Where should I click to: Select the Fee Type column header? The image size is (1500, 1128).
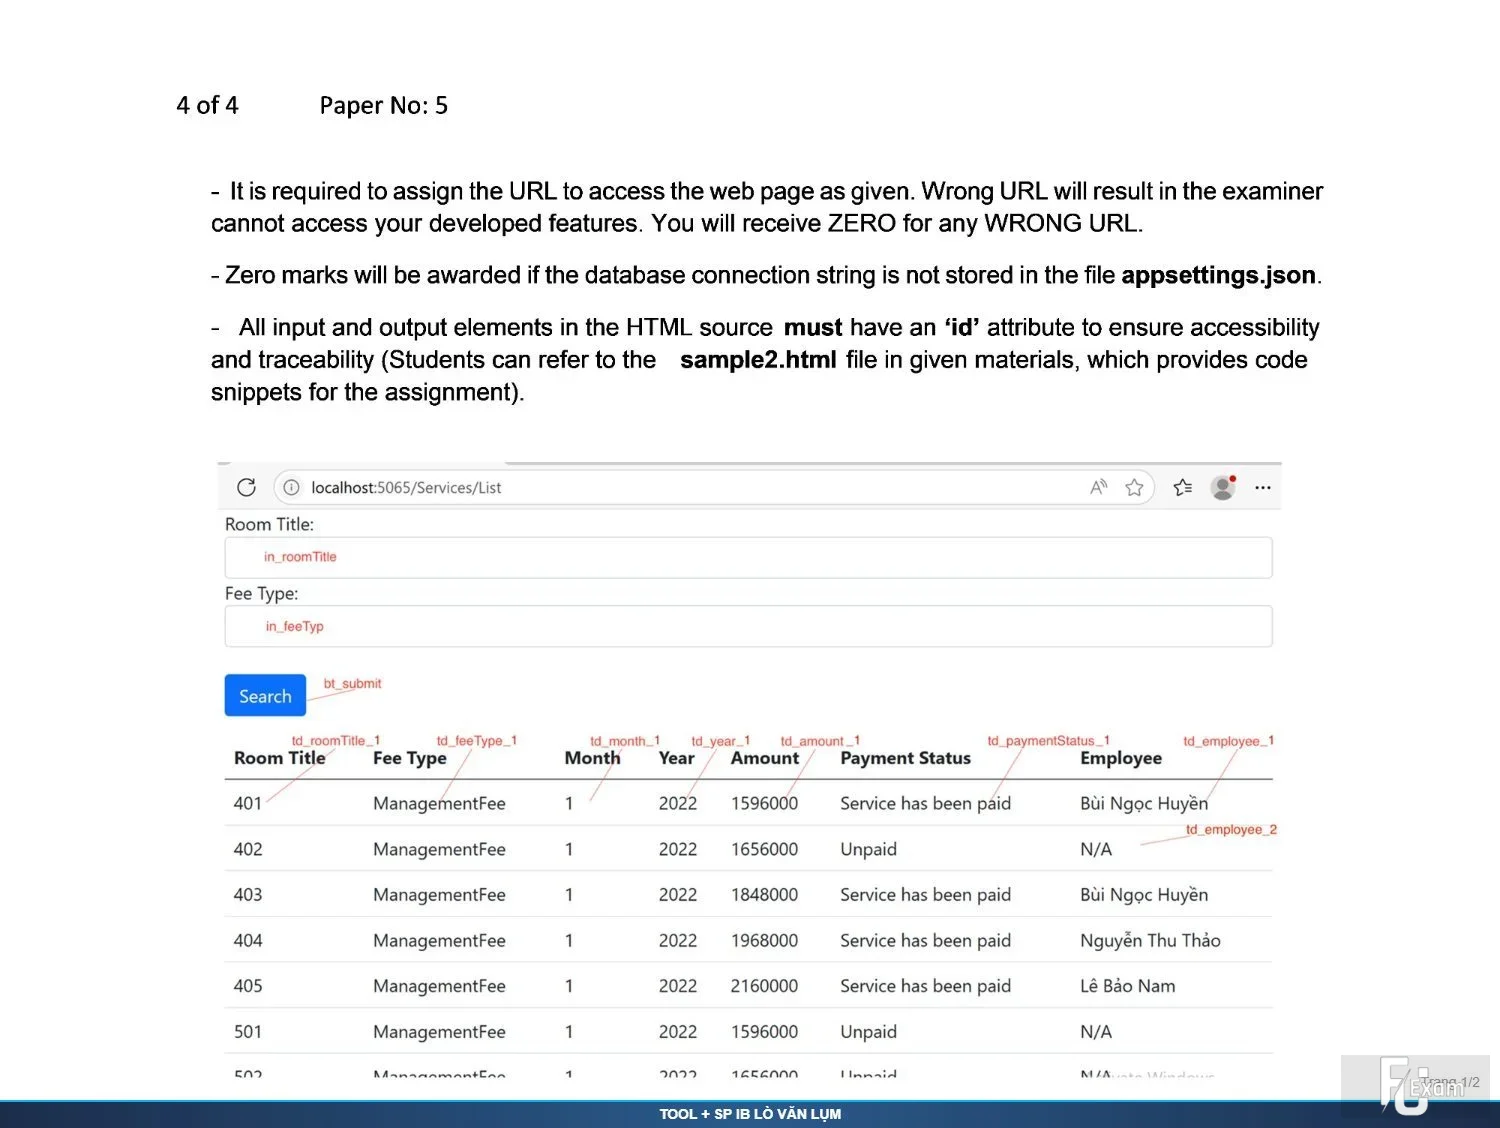click(x=410, y=758)
